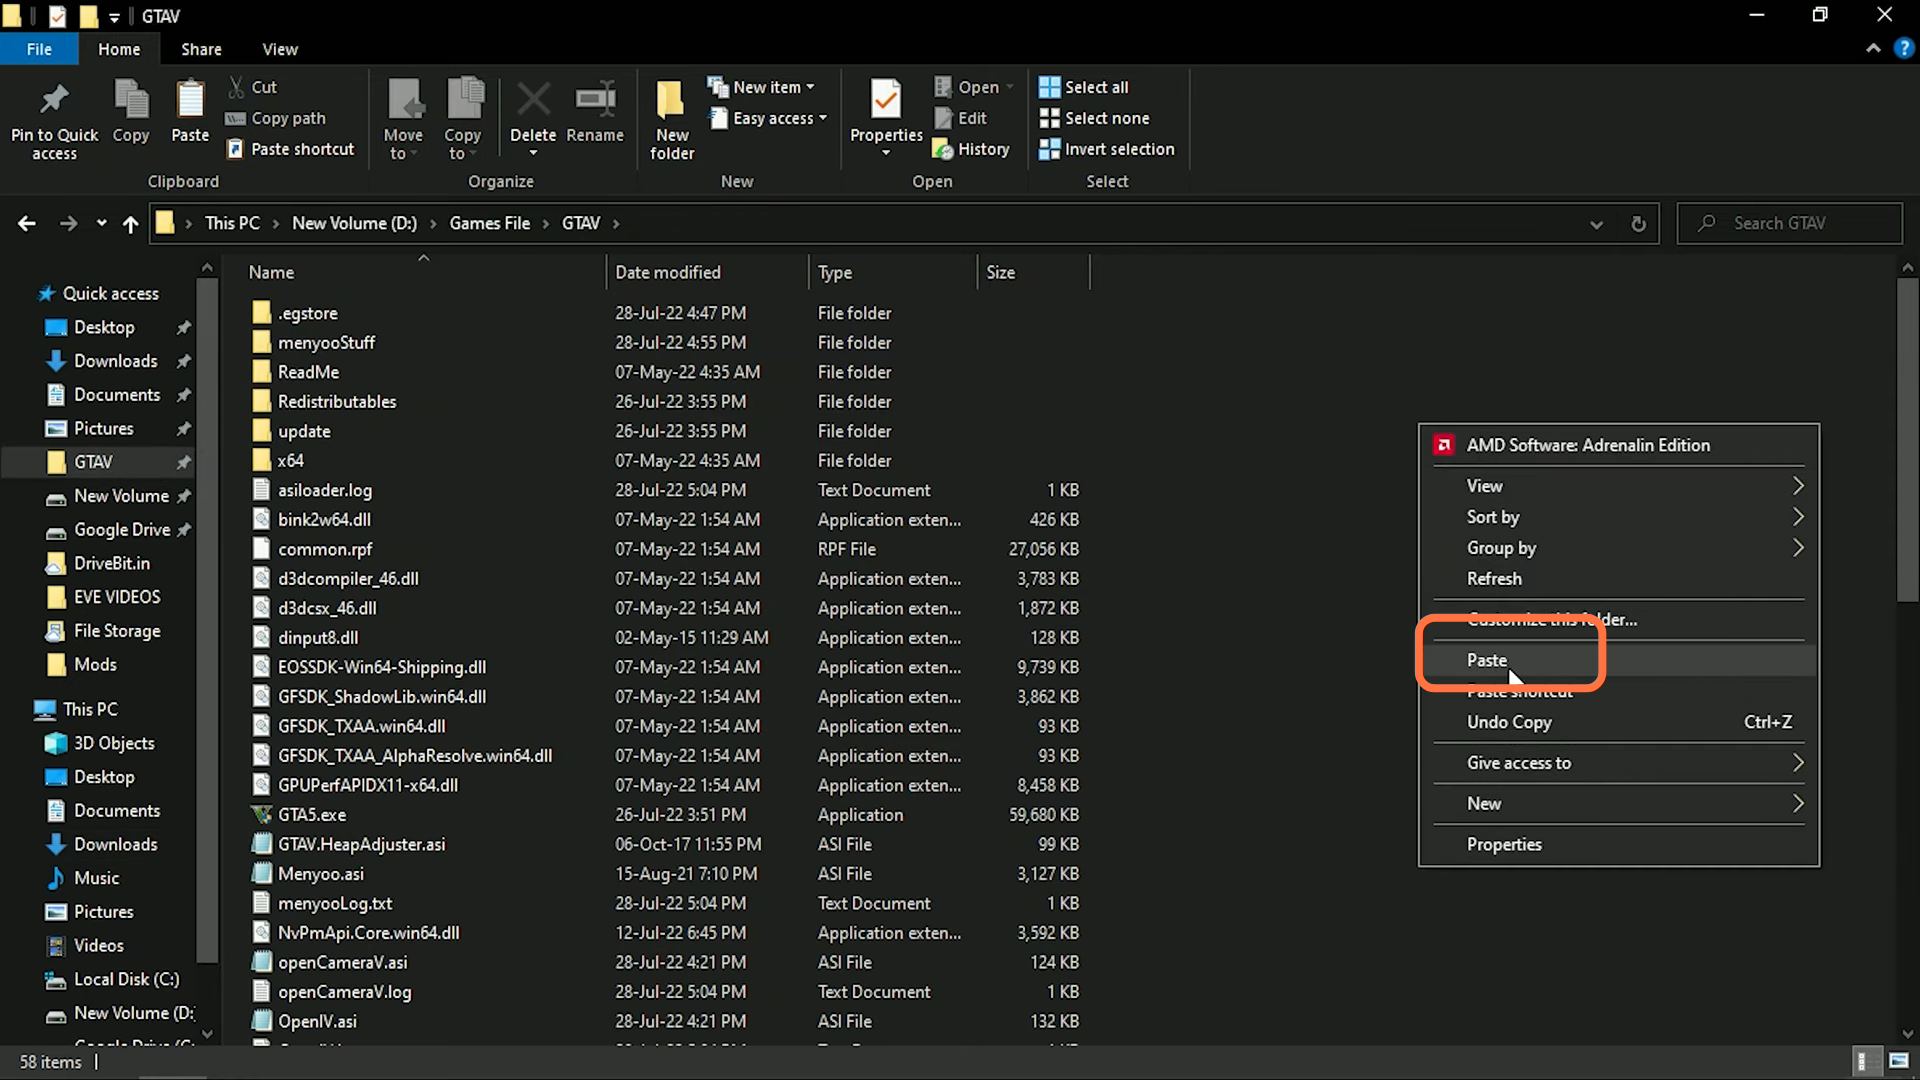Choose Paste in the context menu
This screenshot has width=1920, height=1080.
(1619, 661)
